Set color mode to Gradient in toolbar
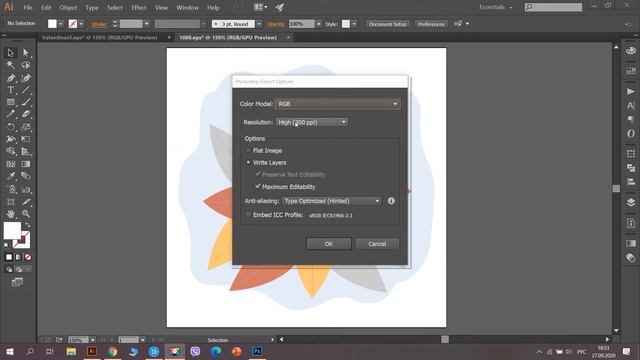640x360 pixels. click(x=18, y=257)
